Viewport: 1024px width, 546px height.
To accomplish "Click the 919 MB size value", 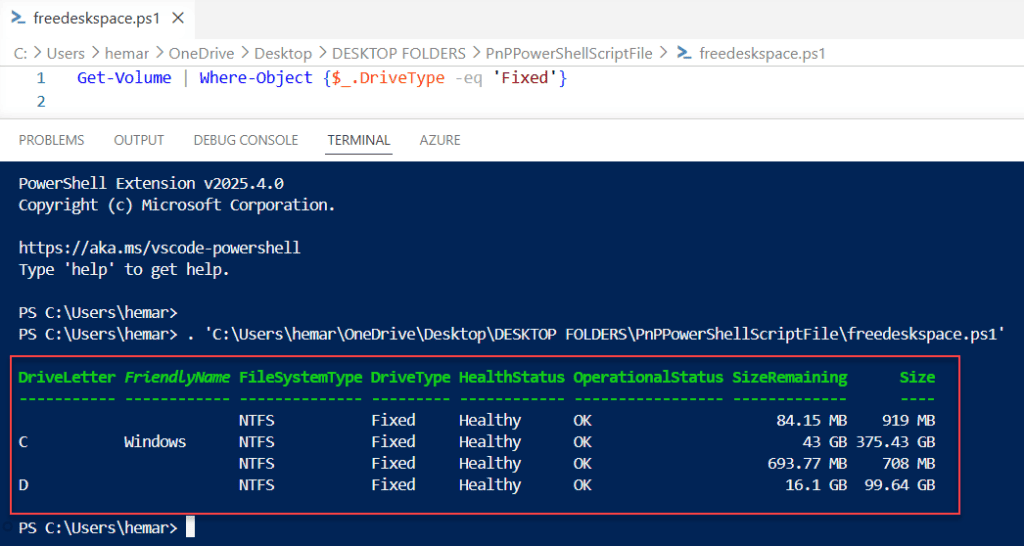I will click(x=908, y=421).
